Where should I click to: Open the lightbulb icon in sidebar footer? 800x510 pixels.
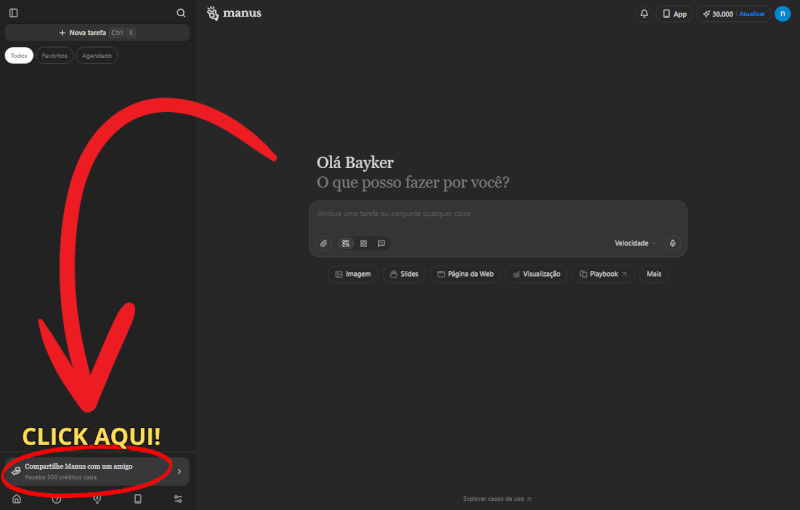point(97,499)
